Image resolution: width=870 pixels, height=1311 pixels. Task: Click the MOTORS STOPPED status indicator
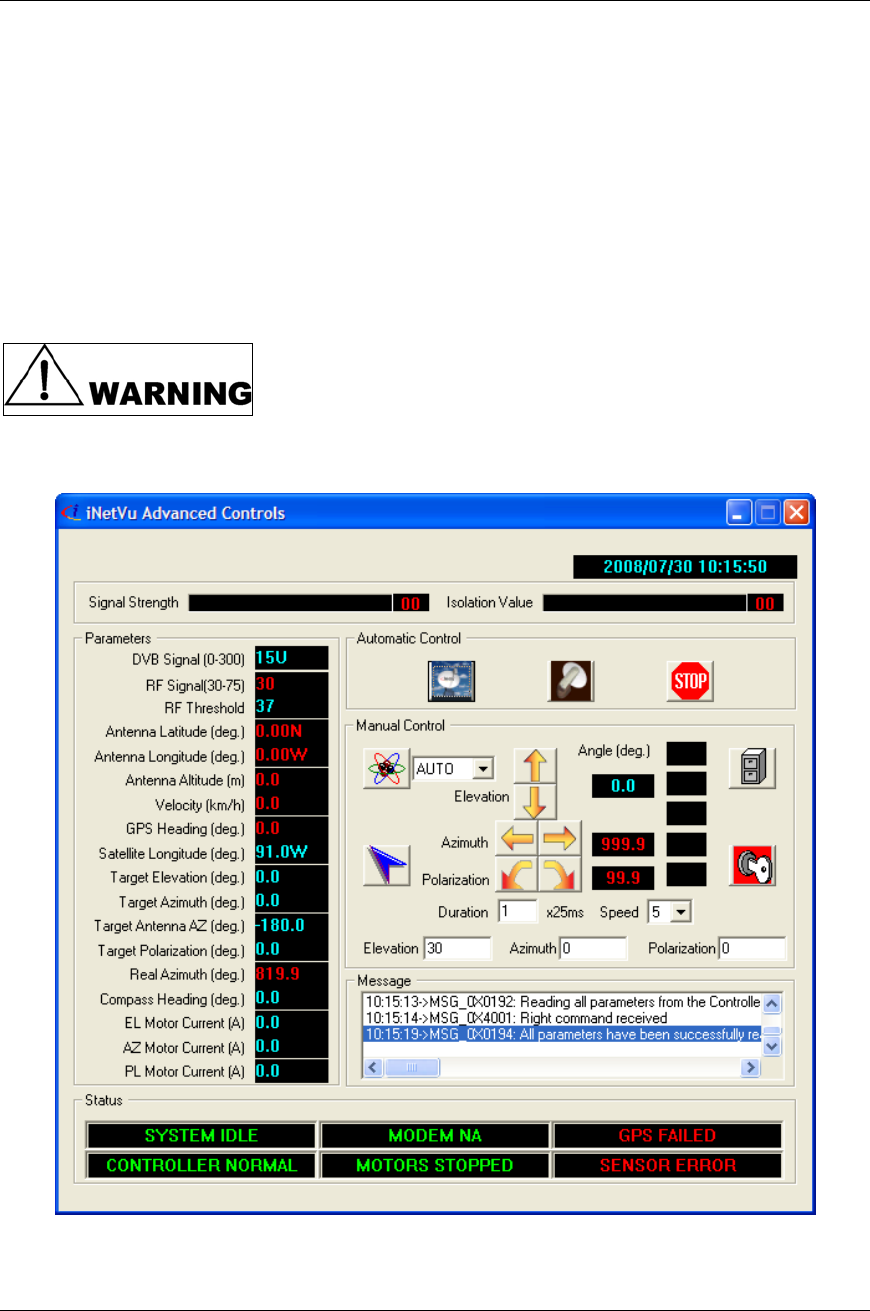(435, 1166)
